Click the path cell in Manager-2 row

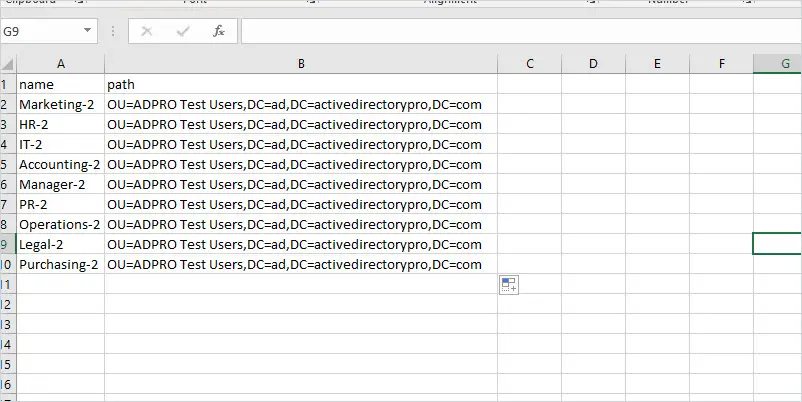[x=301, y=184]
